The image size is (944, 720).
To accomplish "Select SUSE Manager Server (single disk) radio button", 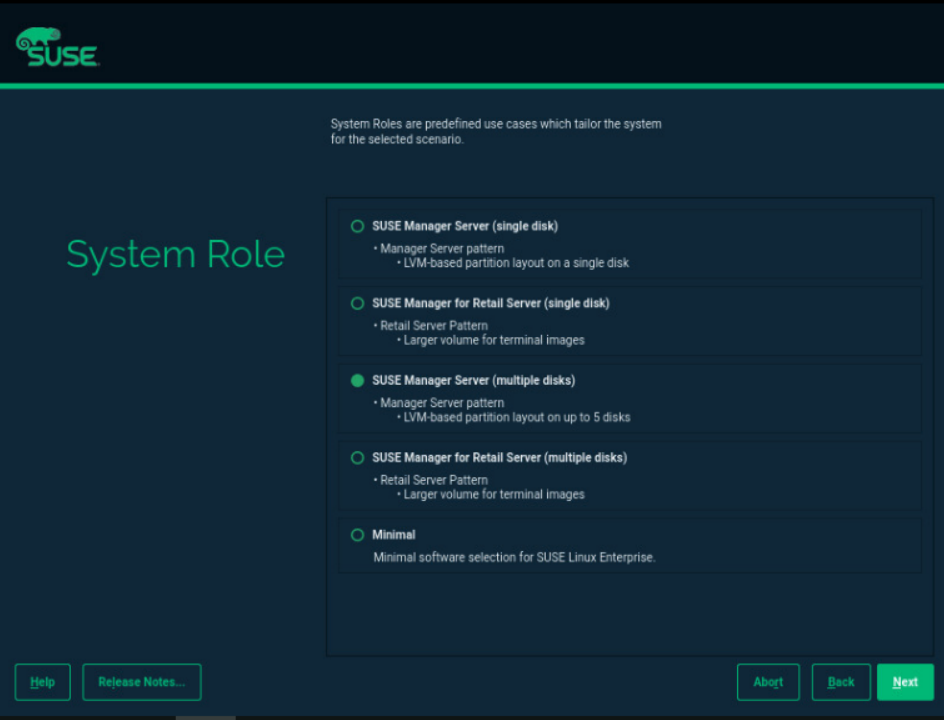I will point(357,226).
